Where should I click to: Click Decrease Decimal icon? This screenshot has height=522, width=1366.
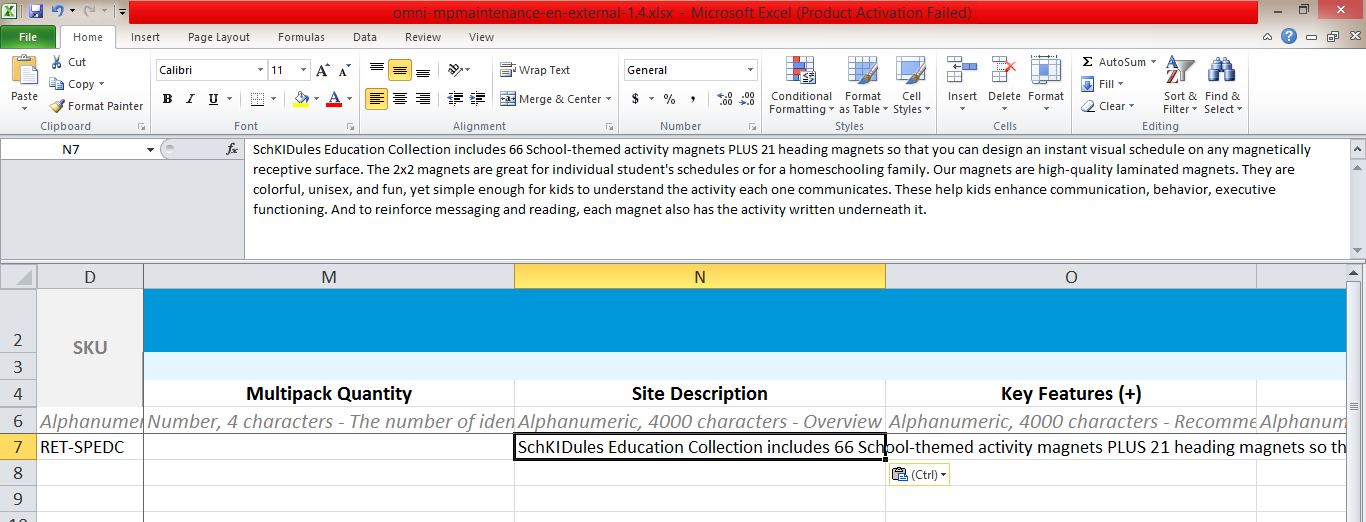[x=747, y=99]
